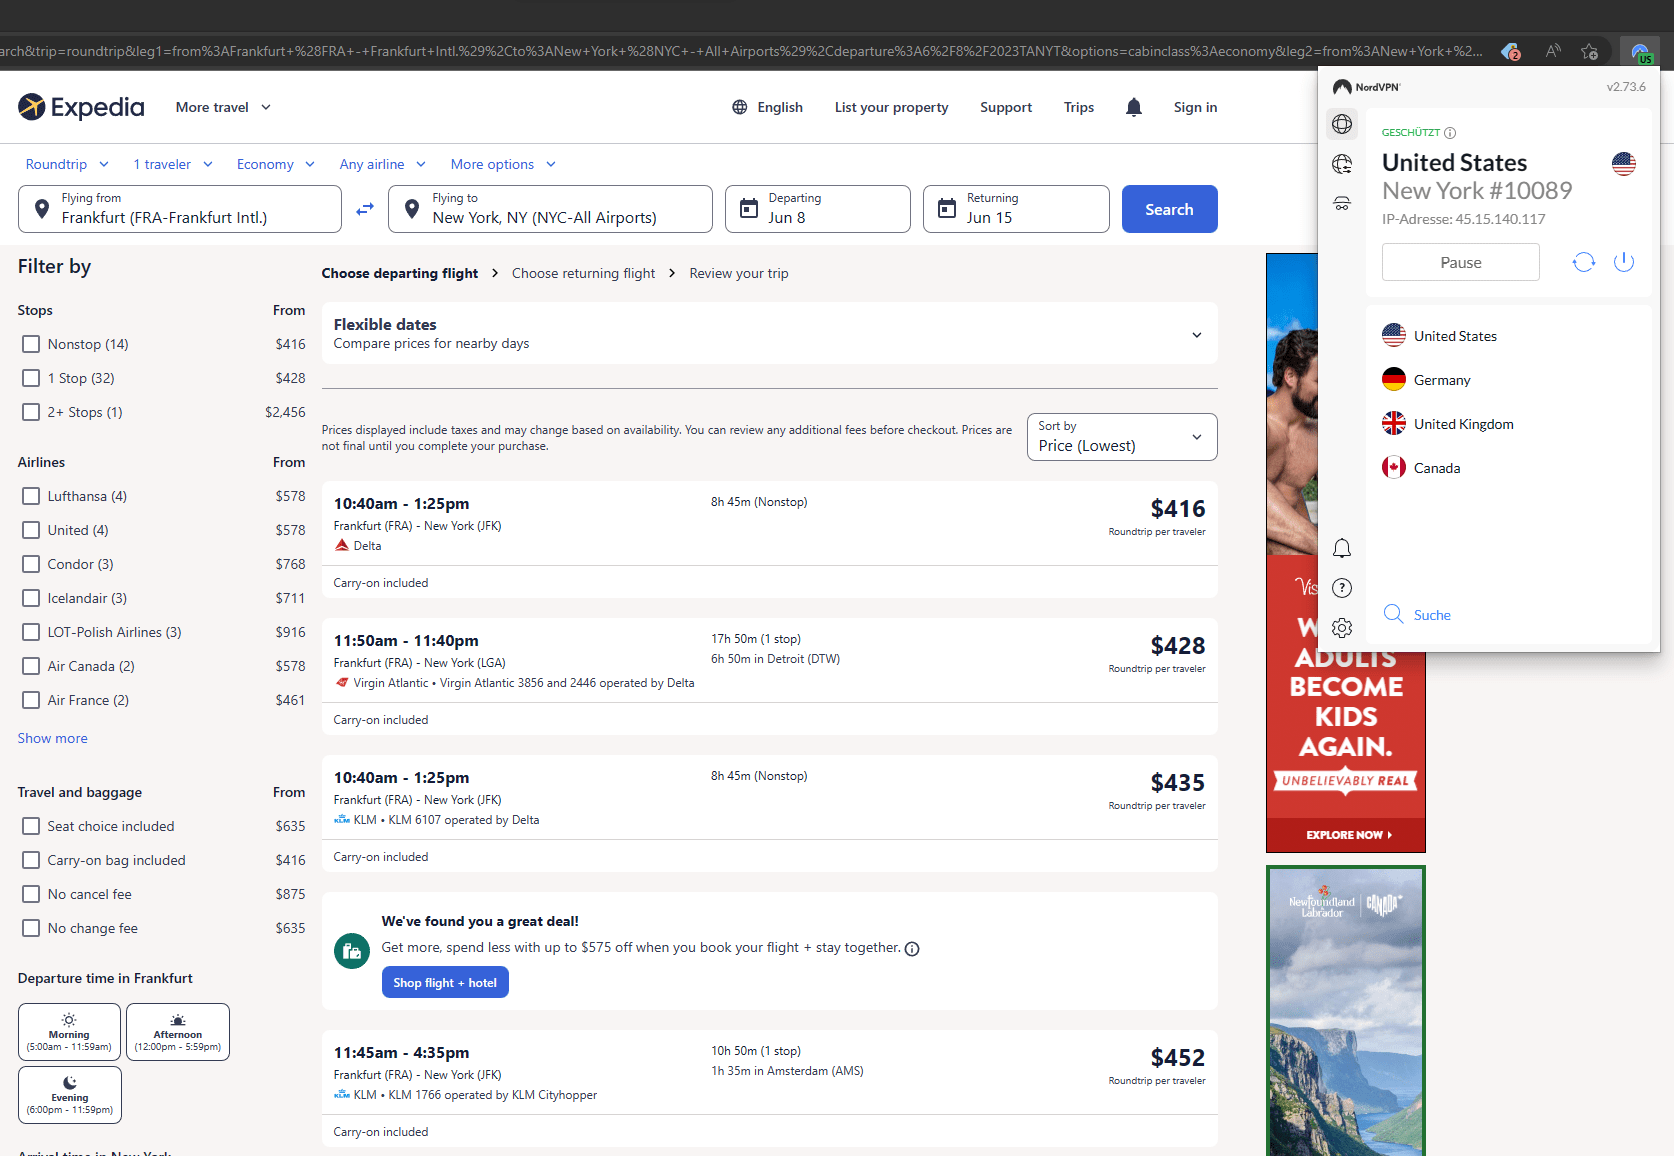
Task: Click the Expedia logo
Action: click(x=81, y=107)
